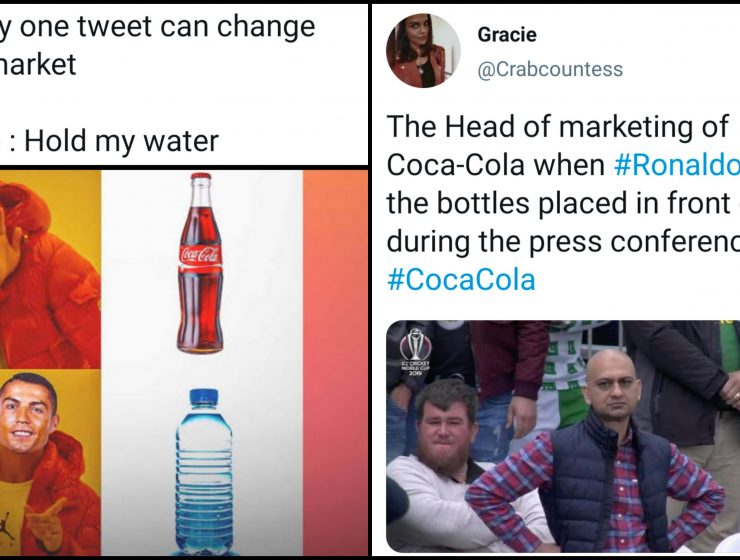The height and width of the screenshot is (560, 740).
Task: Open Gracie's round profile avatar
Action: coord(423,50)
